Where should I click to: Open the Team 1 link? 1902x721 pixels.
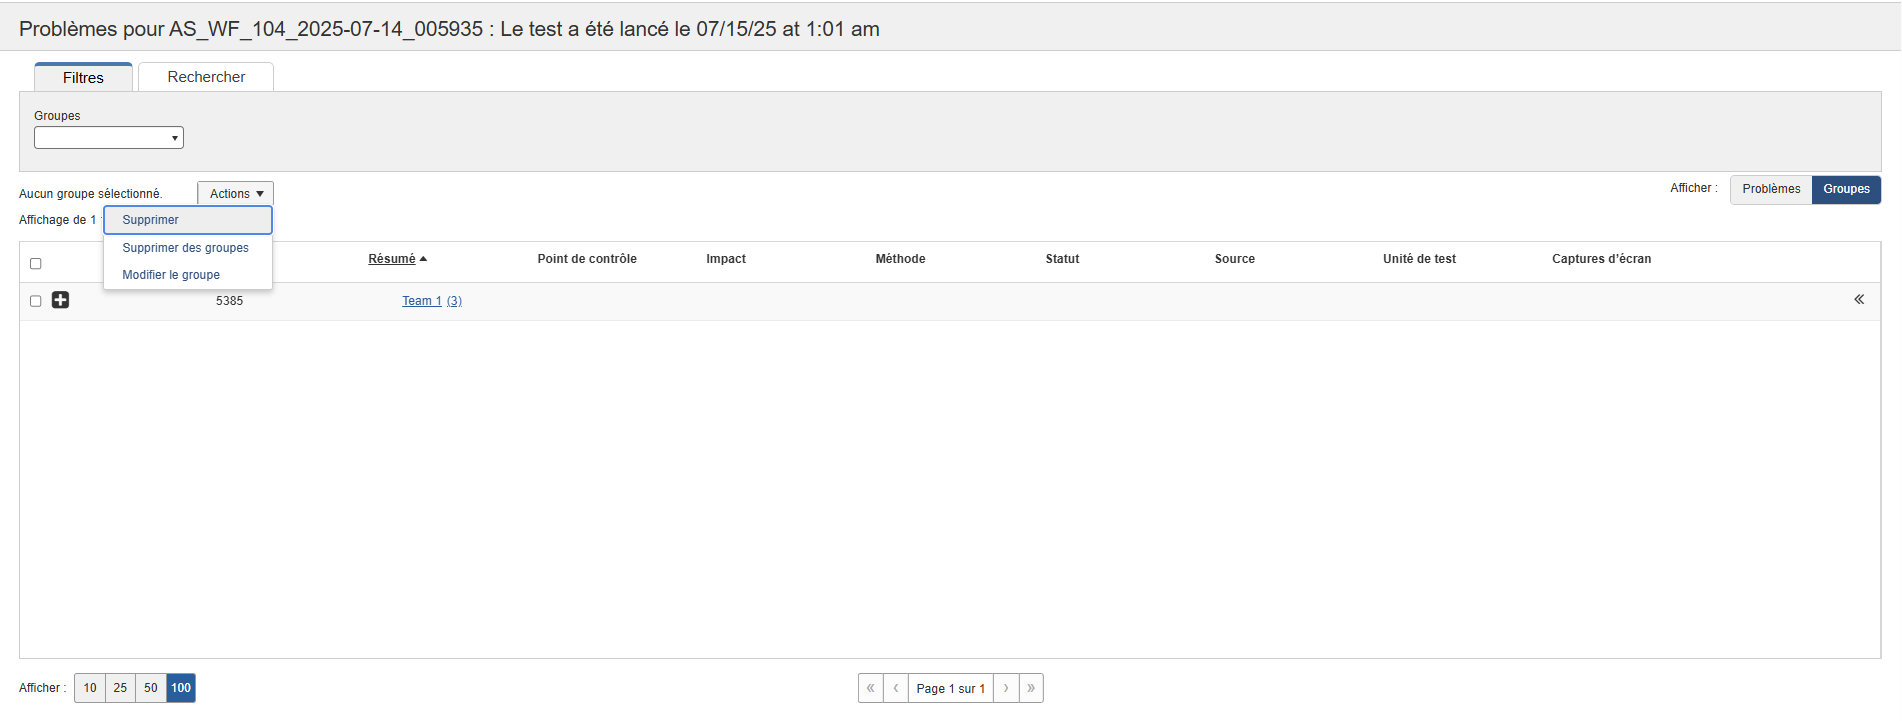pyautogui.click(x=421, y=301)
